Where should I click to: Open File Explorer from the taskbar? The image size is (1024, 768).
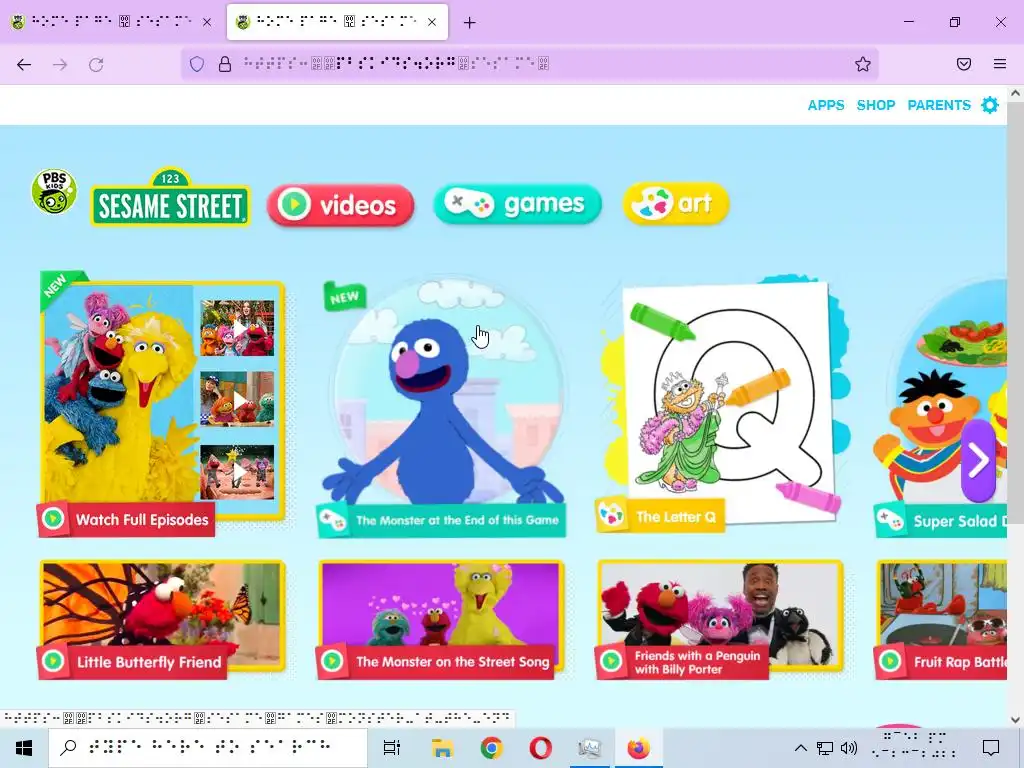coord(442,748)
